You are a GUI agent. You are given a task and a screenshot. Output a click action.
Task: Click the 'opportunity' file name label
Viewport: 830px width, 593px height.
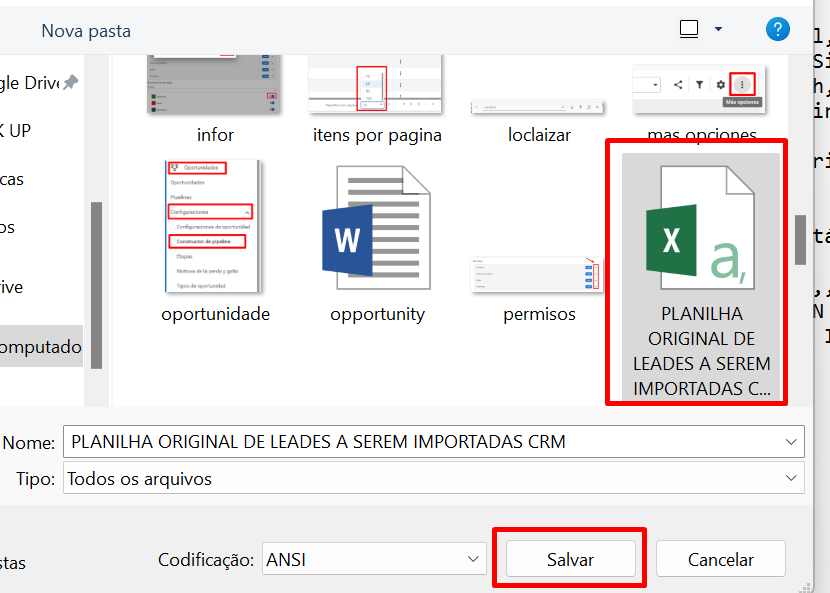(377, 314)
